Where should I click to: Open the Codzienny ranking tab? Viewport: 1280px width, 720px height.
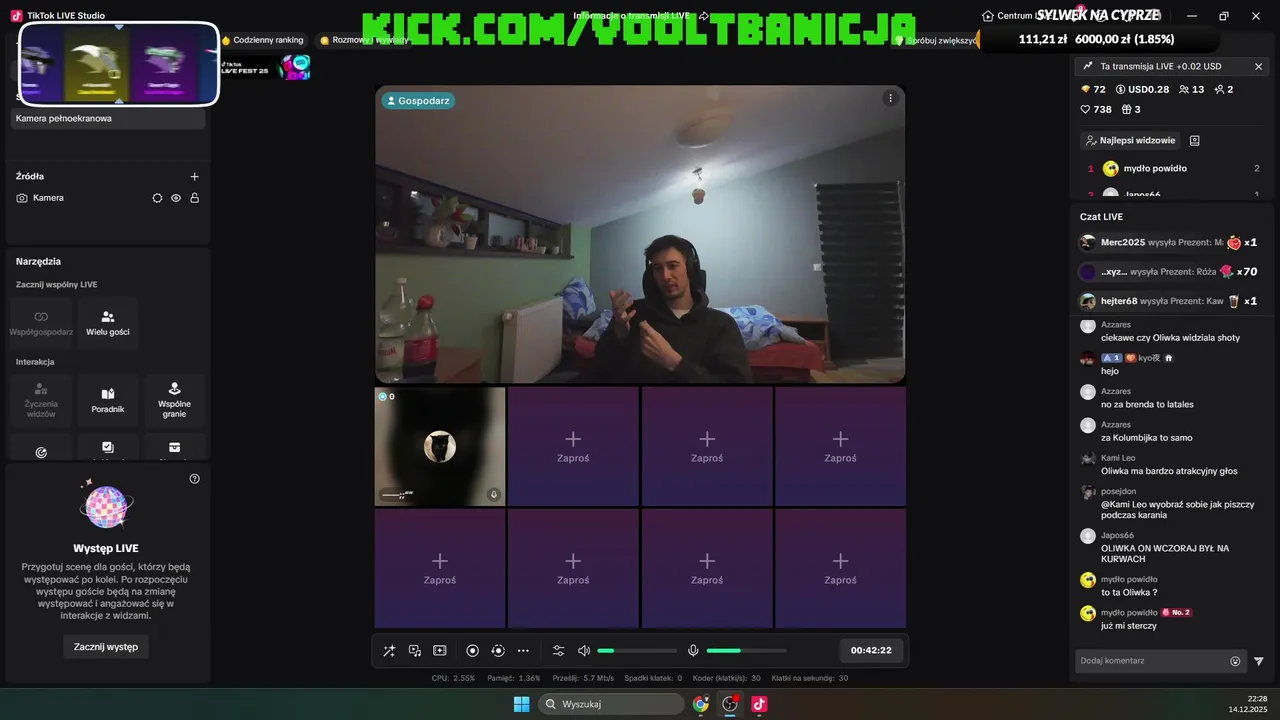click(x=263, y=40)
